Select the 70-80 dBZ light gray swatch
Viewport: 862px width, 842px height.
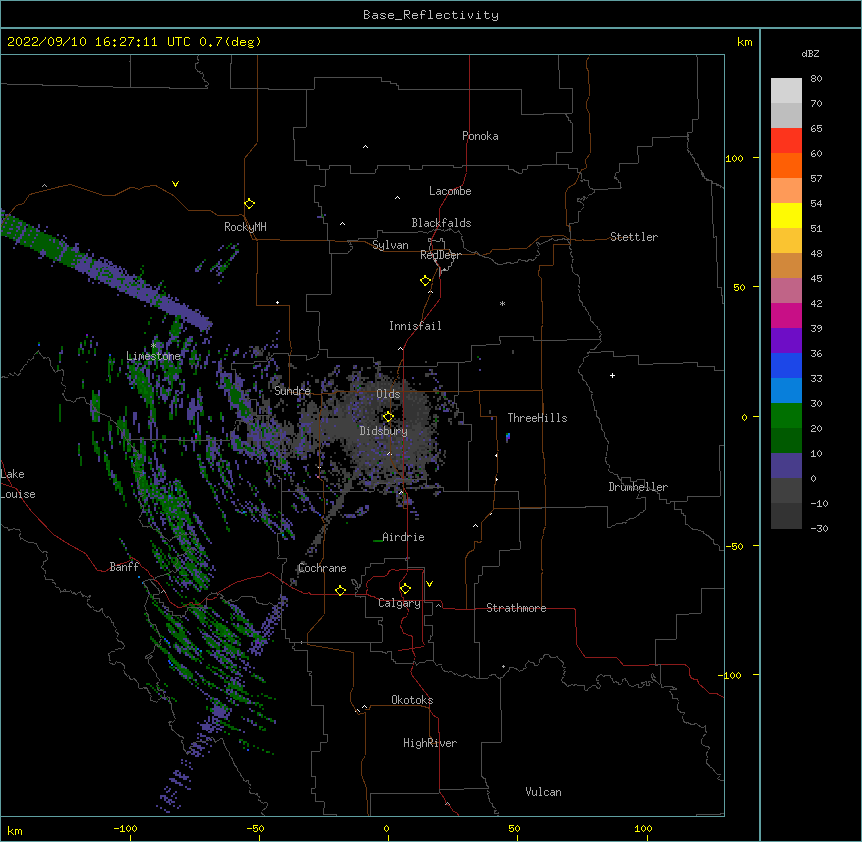pos(786,91)
